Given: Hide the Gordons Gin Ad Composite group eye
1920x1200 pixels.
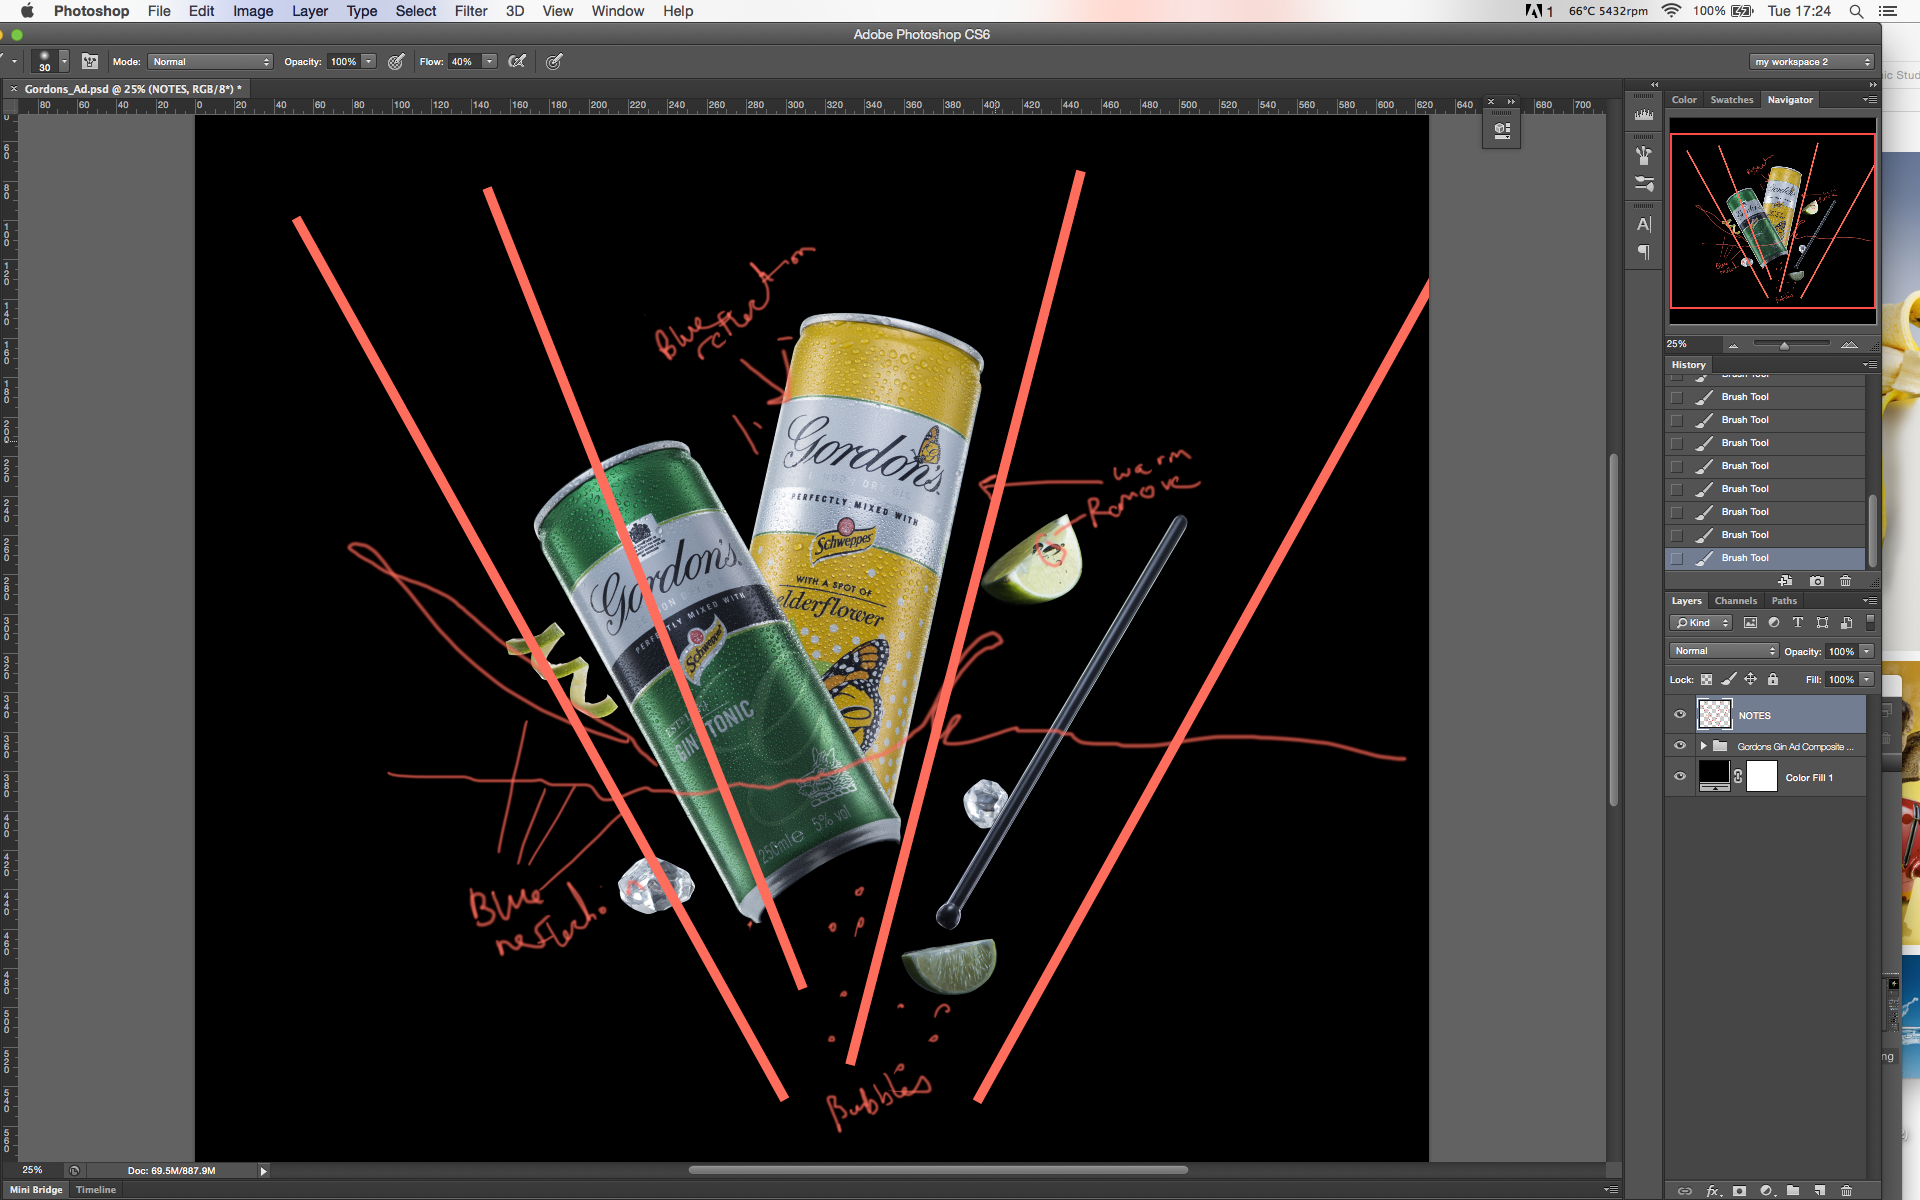Looking at the screenshot, I should point(1680,746).
